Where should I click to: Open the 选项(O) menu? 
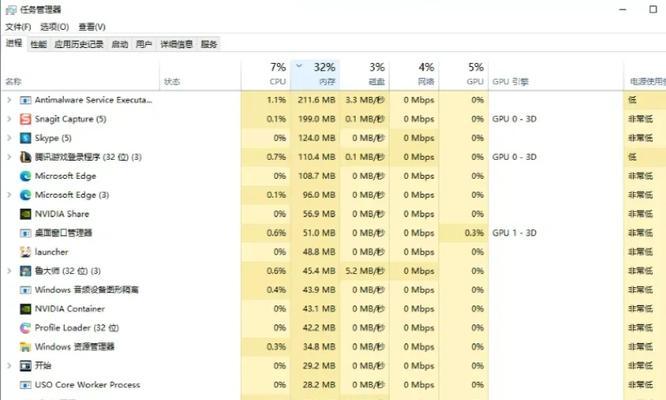54,27
